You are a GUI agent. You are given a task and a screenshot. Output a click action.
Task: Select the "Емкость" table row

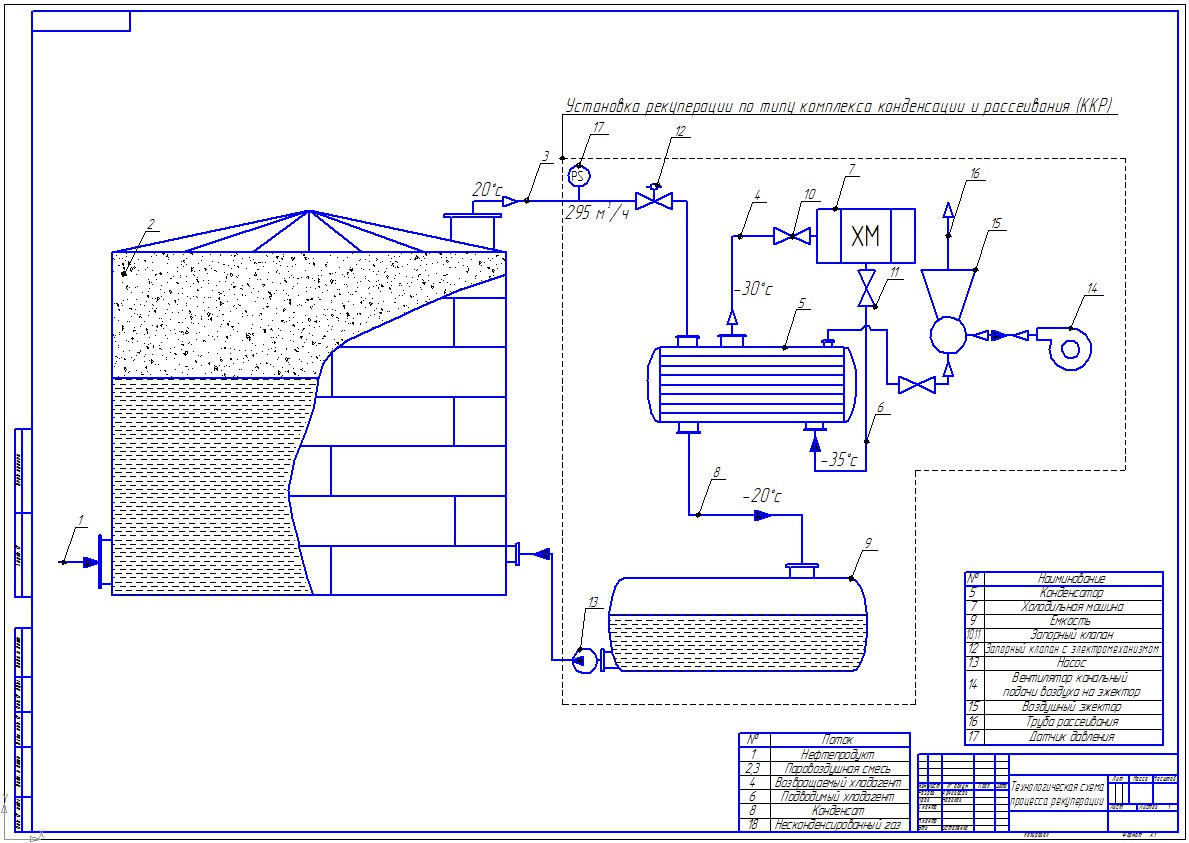[1064, 621]
